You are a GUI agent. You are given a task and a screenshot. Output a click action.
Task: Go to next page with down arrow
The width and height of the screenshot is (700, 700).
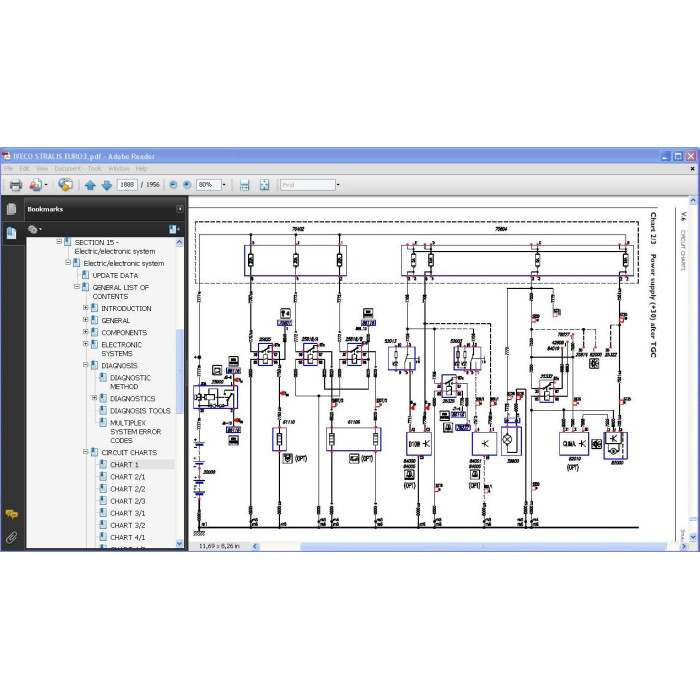[107, 185]
